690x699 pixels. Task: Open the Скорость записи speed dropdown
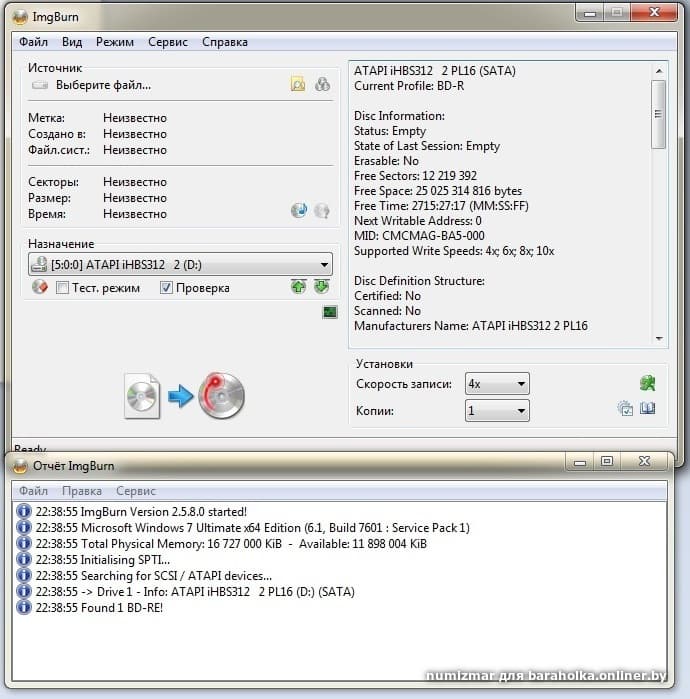[x=497, y=384]
